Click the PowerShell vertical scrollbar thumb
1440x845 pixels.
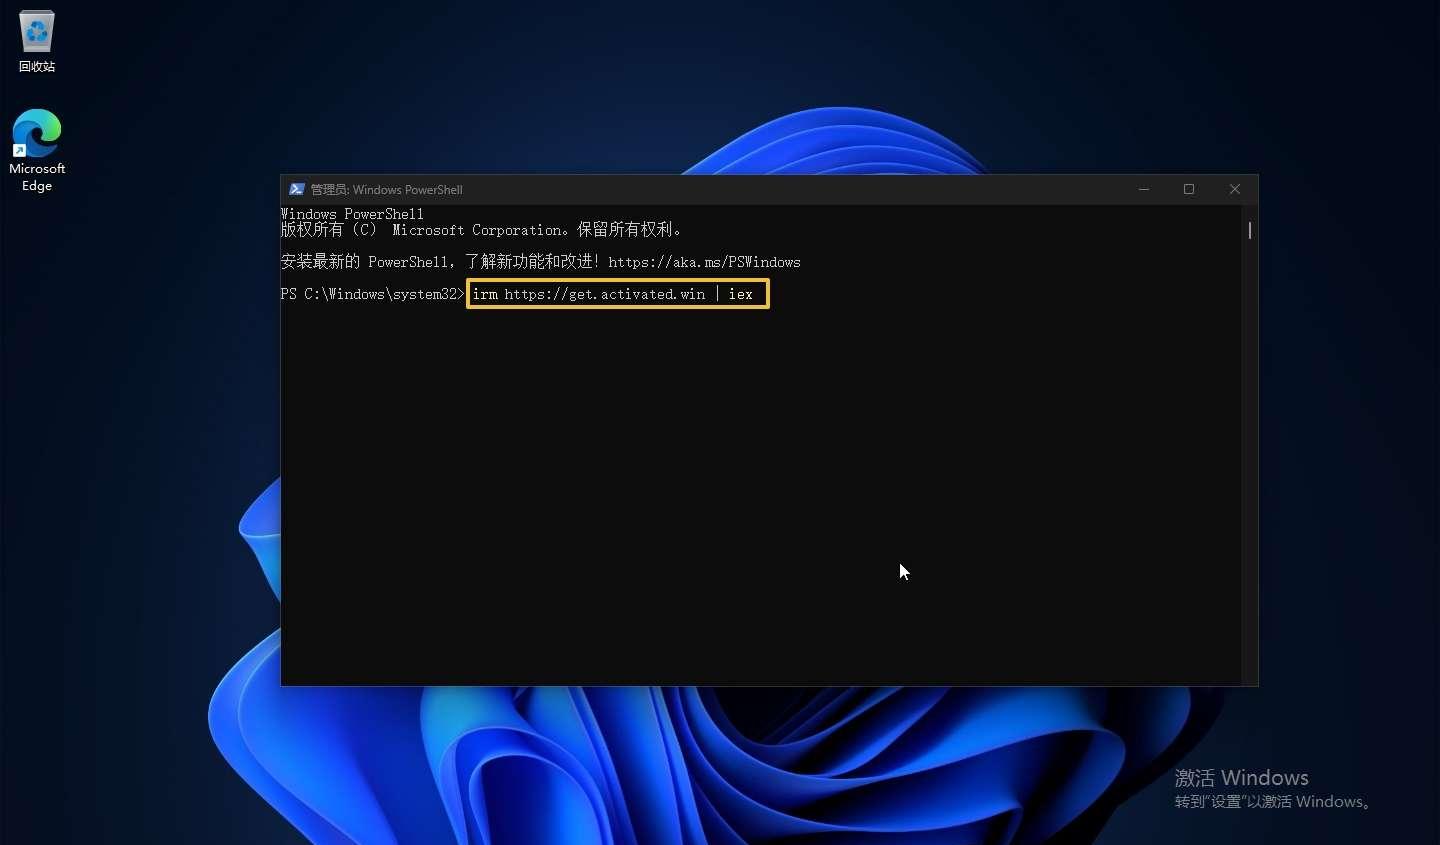1250,230
